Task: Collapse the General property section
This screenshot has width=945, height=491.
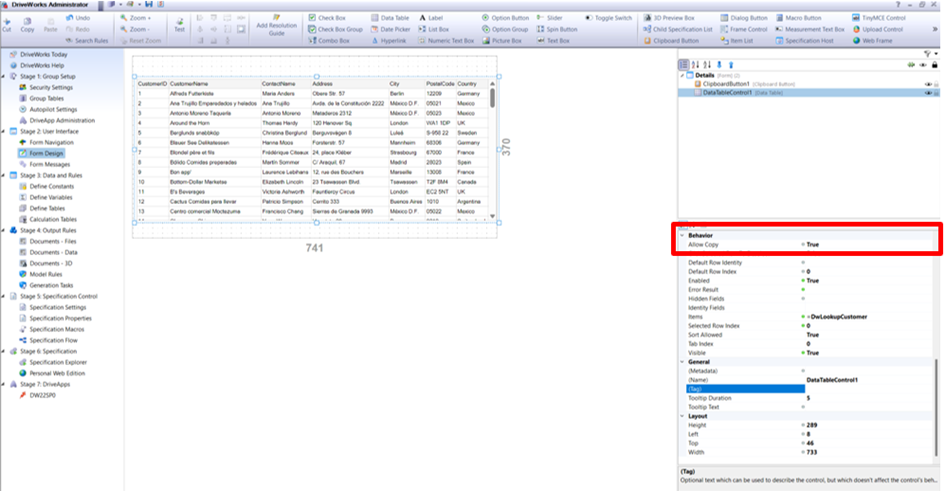Action: 682,362
